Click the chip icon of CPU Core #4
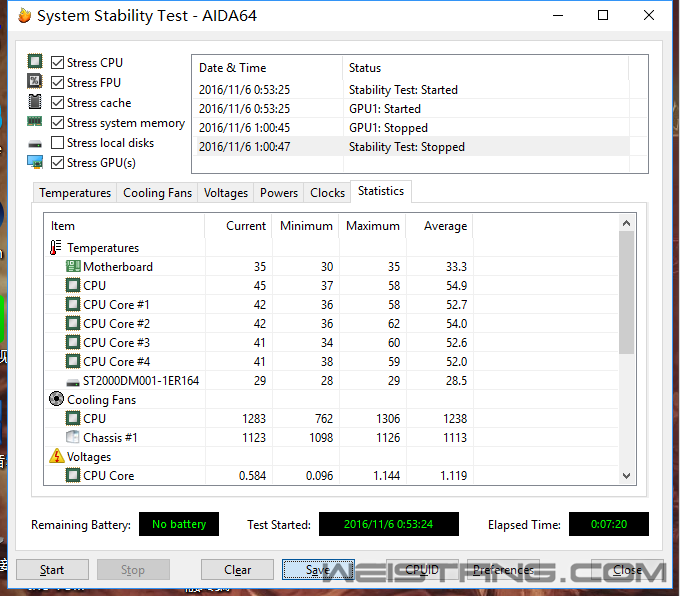This screenshot has width=680, height=596. point(73,361)
